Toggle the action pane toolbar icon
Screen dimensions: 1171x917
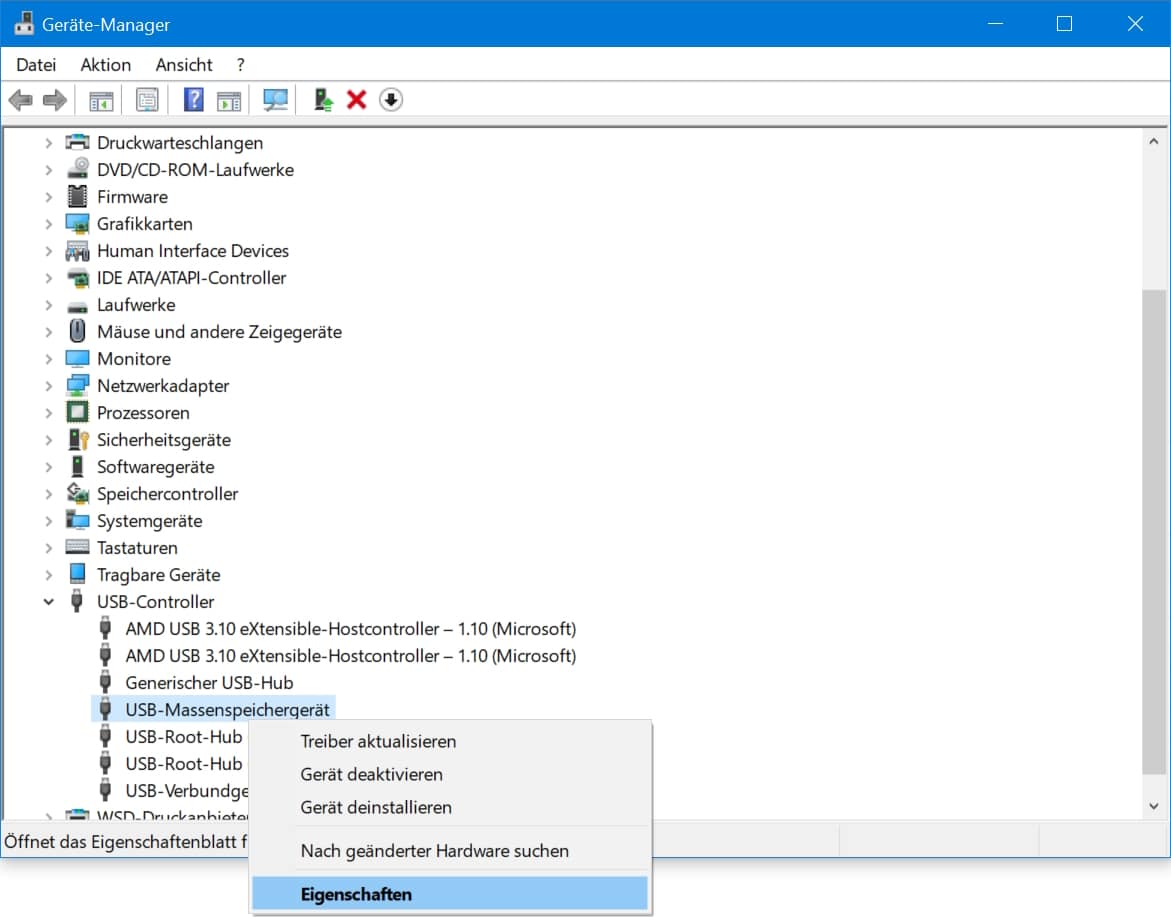(x=229, y=100)
